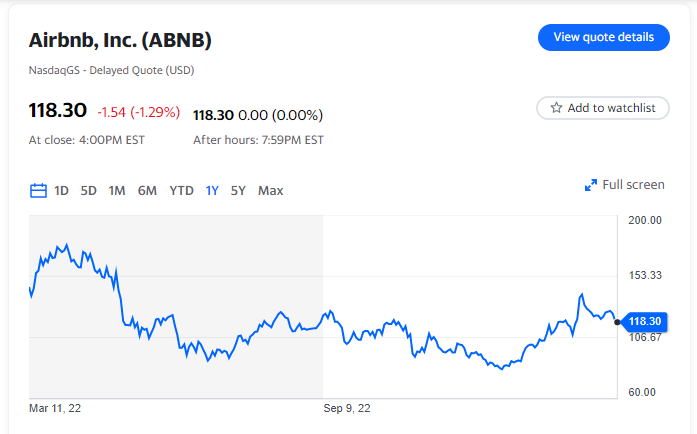Screen dimensions: 697x434
Task: Click the Airbnb, Inc. (ABNB) title
Action: click(120, 40)
